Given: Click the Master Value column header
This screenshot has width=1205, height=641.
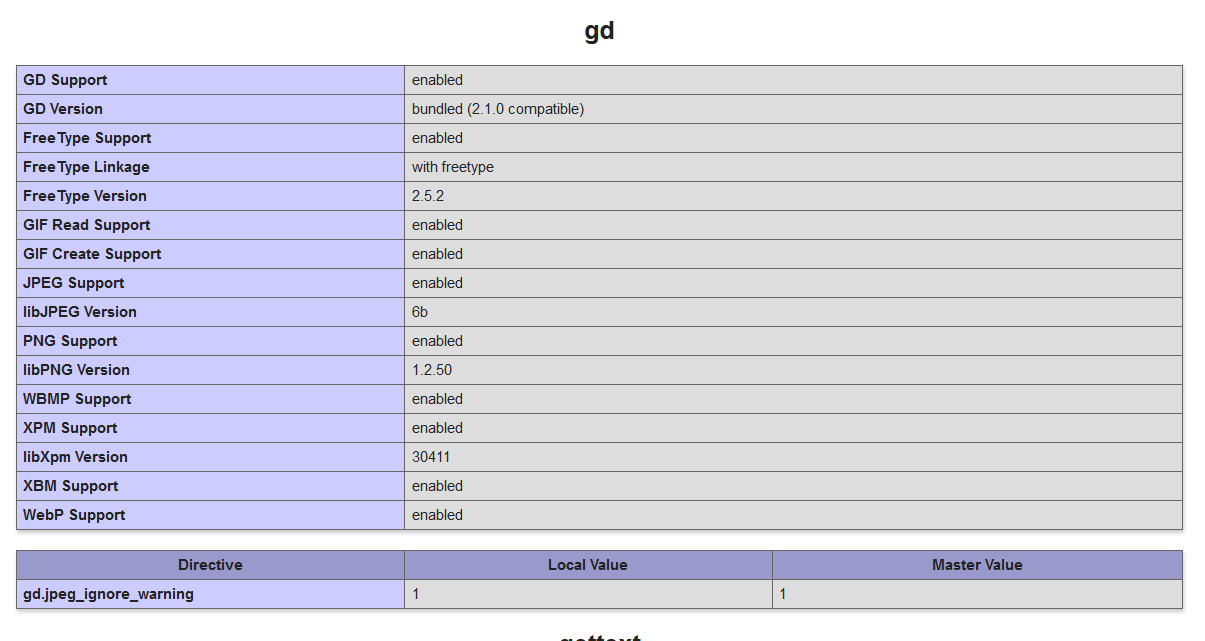Looking at the screenshot, I should pyautogui.click(x=975, y=565).
